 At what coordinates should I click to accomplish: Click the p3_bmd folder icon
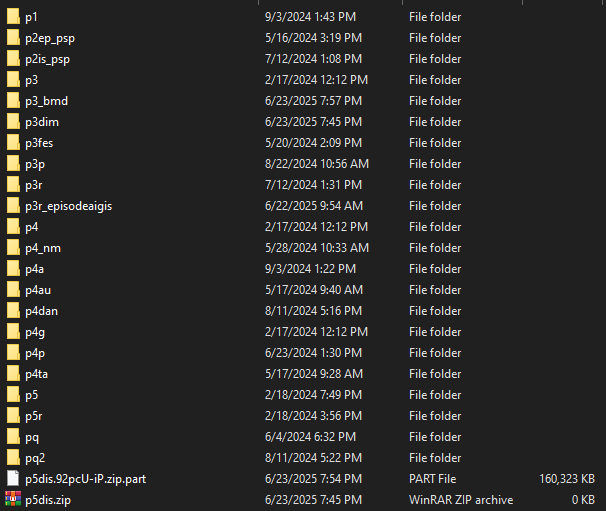(x=13, y=101)
